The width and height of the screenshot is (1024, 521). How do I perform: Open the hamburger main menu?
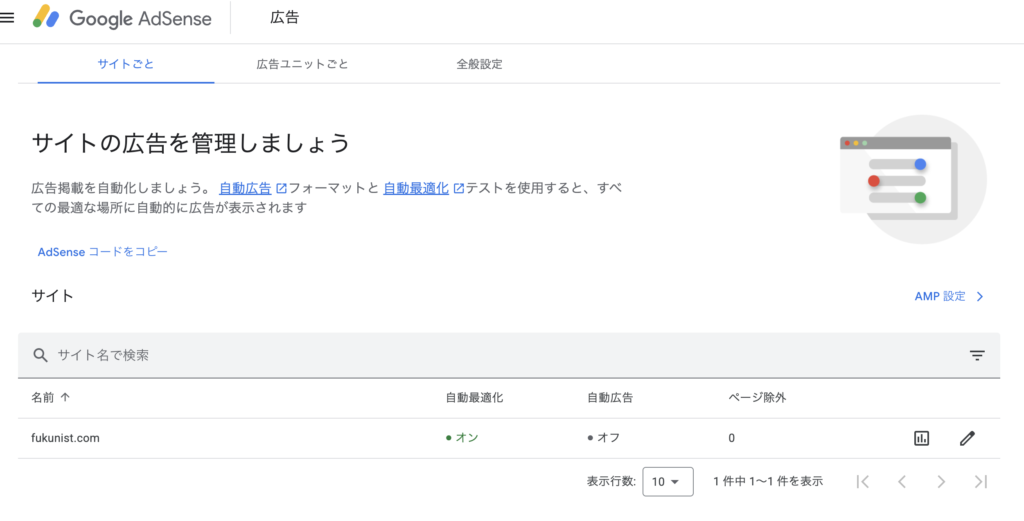pos(7,18)
